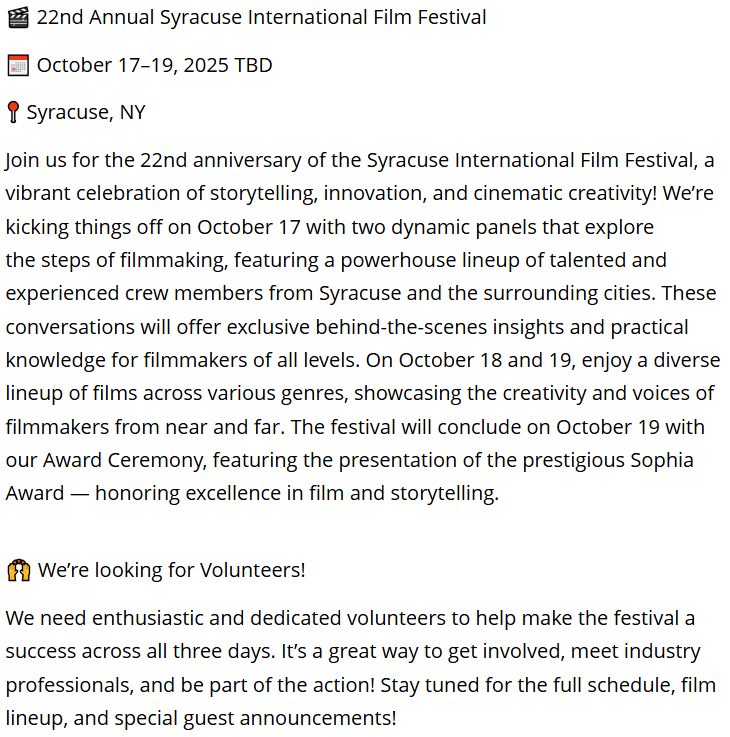Click the Syracuse, NY location text
Viewport: 730px width, 737px height.
tap(86, 113)
